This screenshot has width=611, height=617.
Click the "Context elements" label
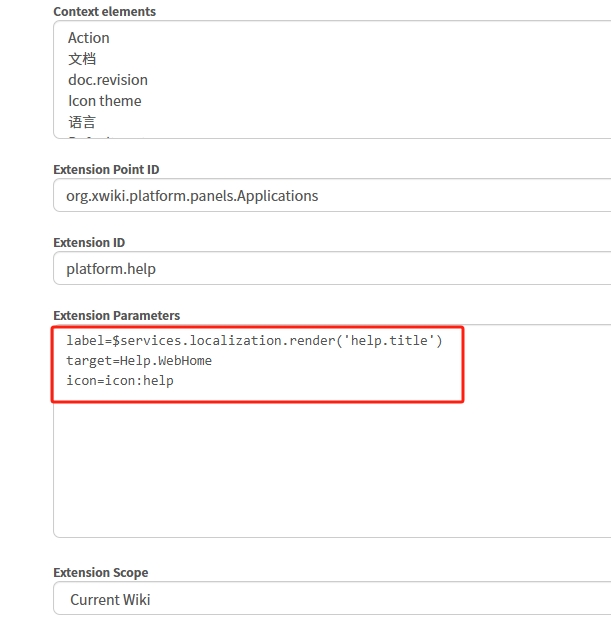pyautogui.click(x=104, y=12)
